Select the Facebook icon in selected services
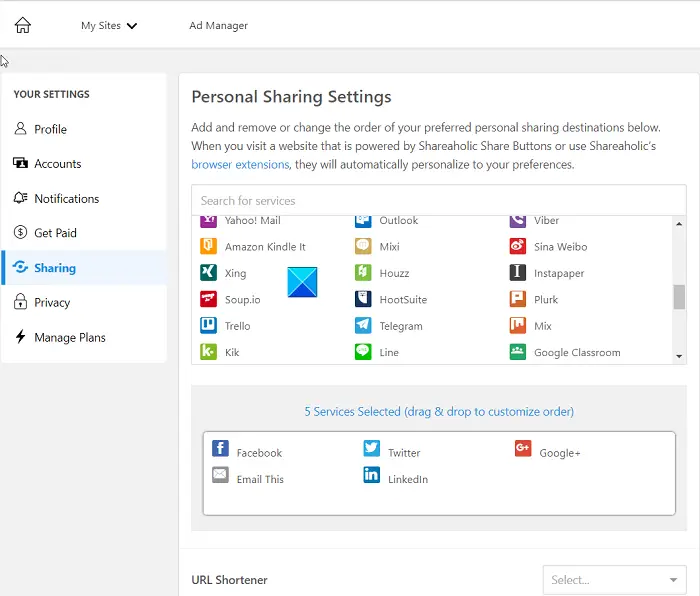This screenshot has width=700, height=596. click(x=220, y=448)
